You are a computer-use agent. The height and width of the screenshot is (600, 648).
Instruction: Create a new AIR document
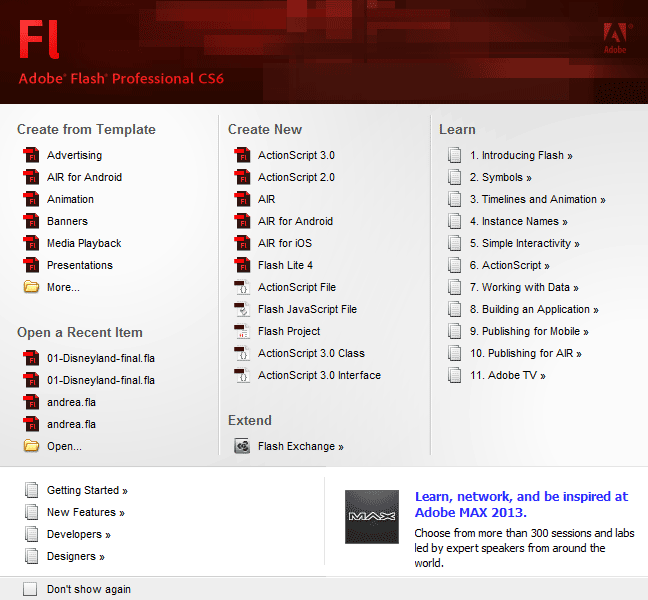(267, 199)
